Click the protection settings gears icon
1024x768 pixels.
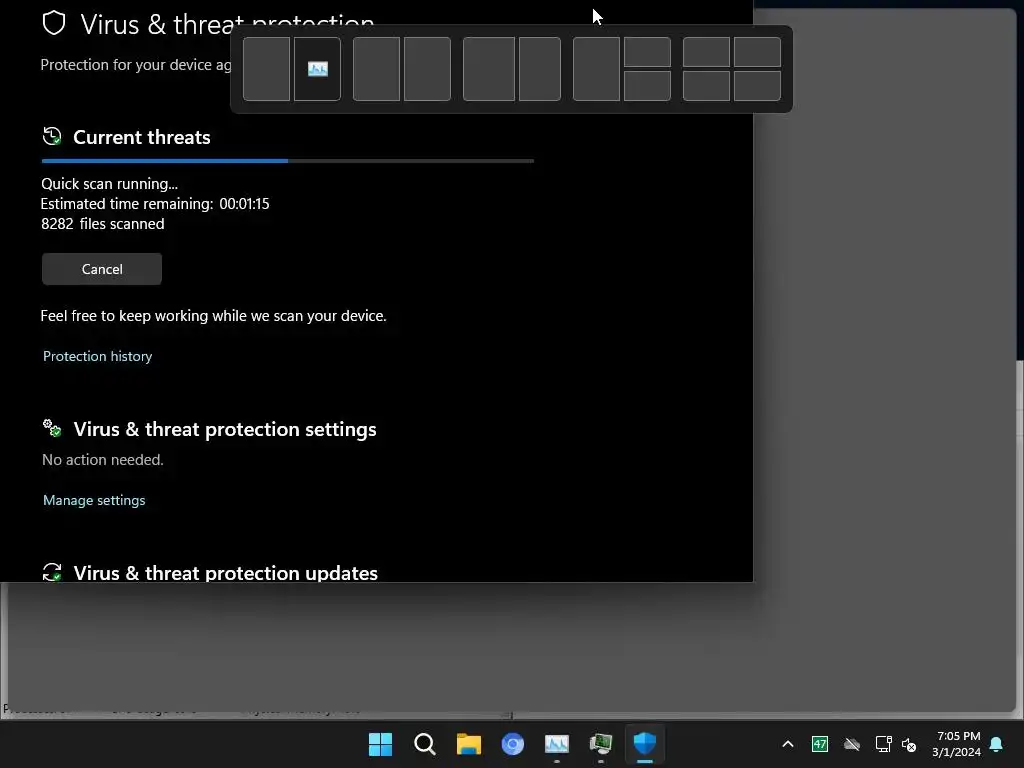[x=52, y=428]
